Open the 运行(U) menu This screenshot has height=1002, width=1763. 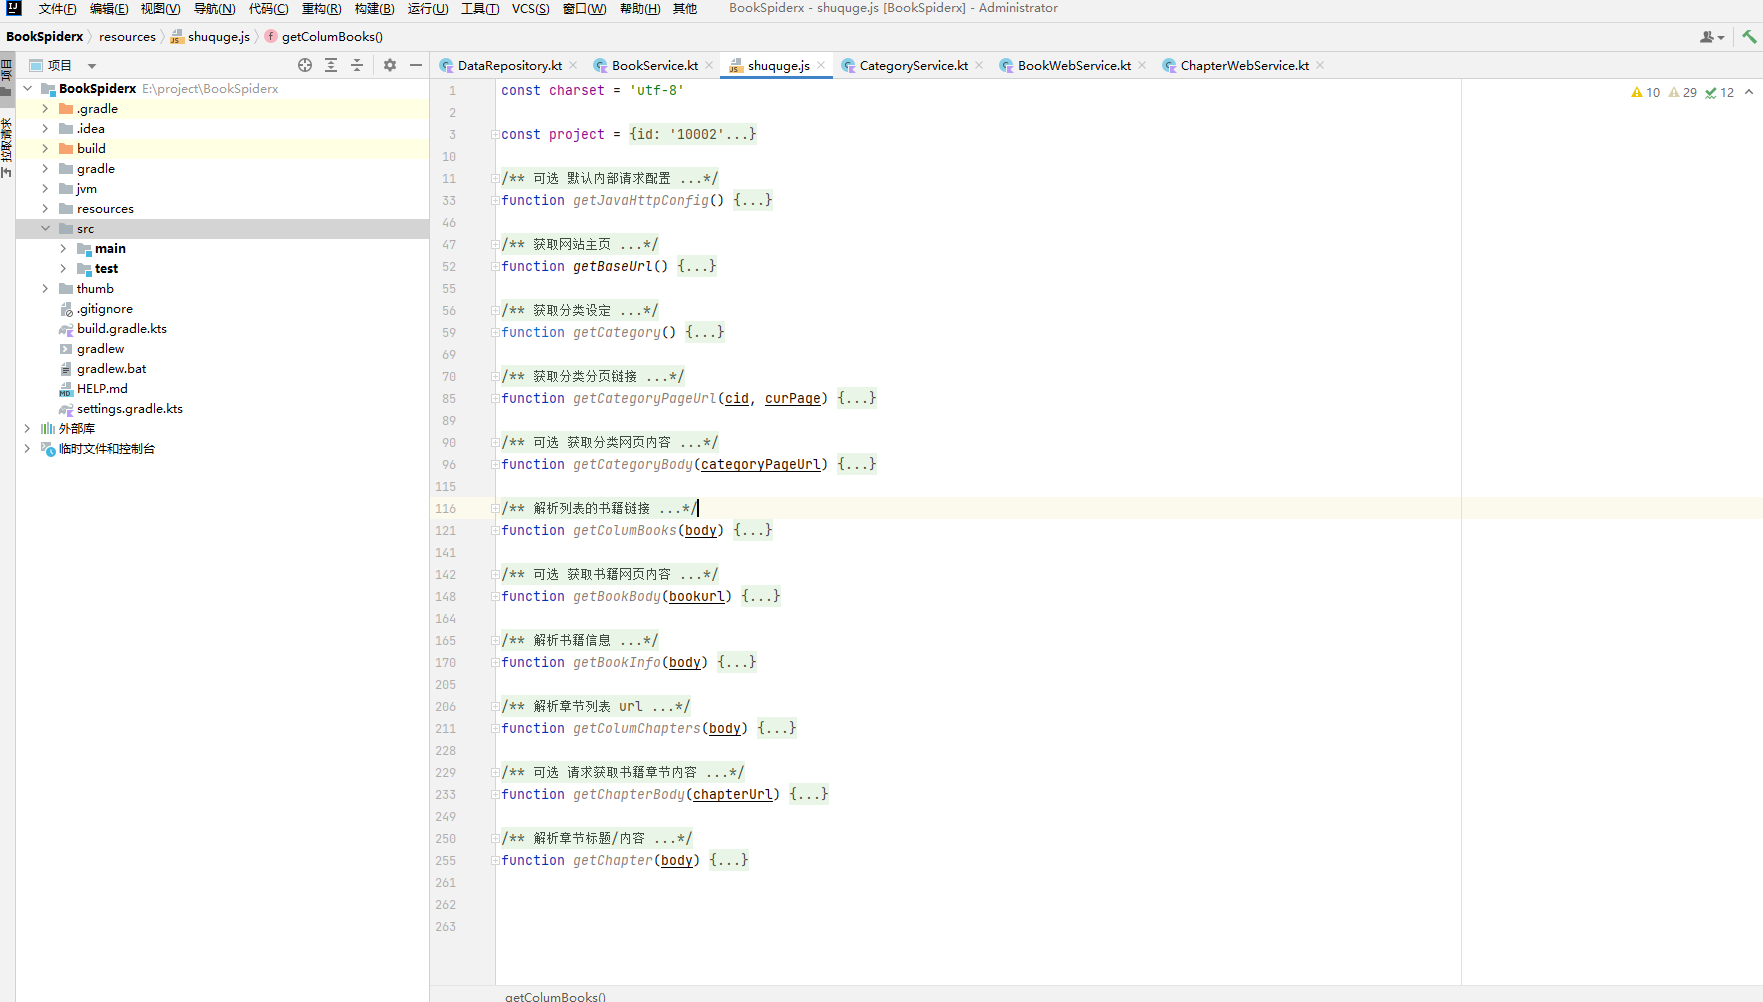tap(428, 8)
